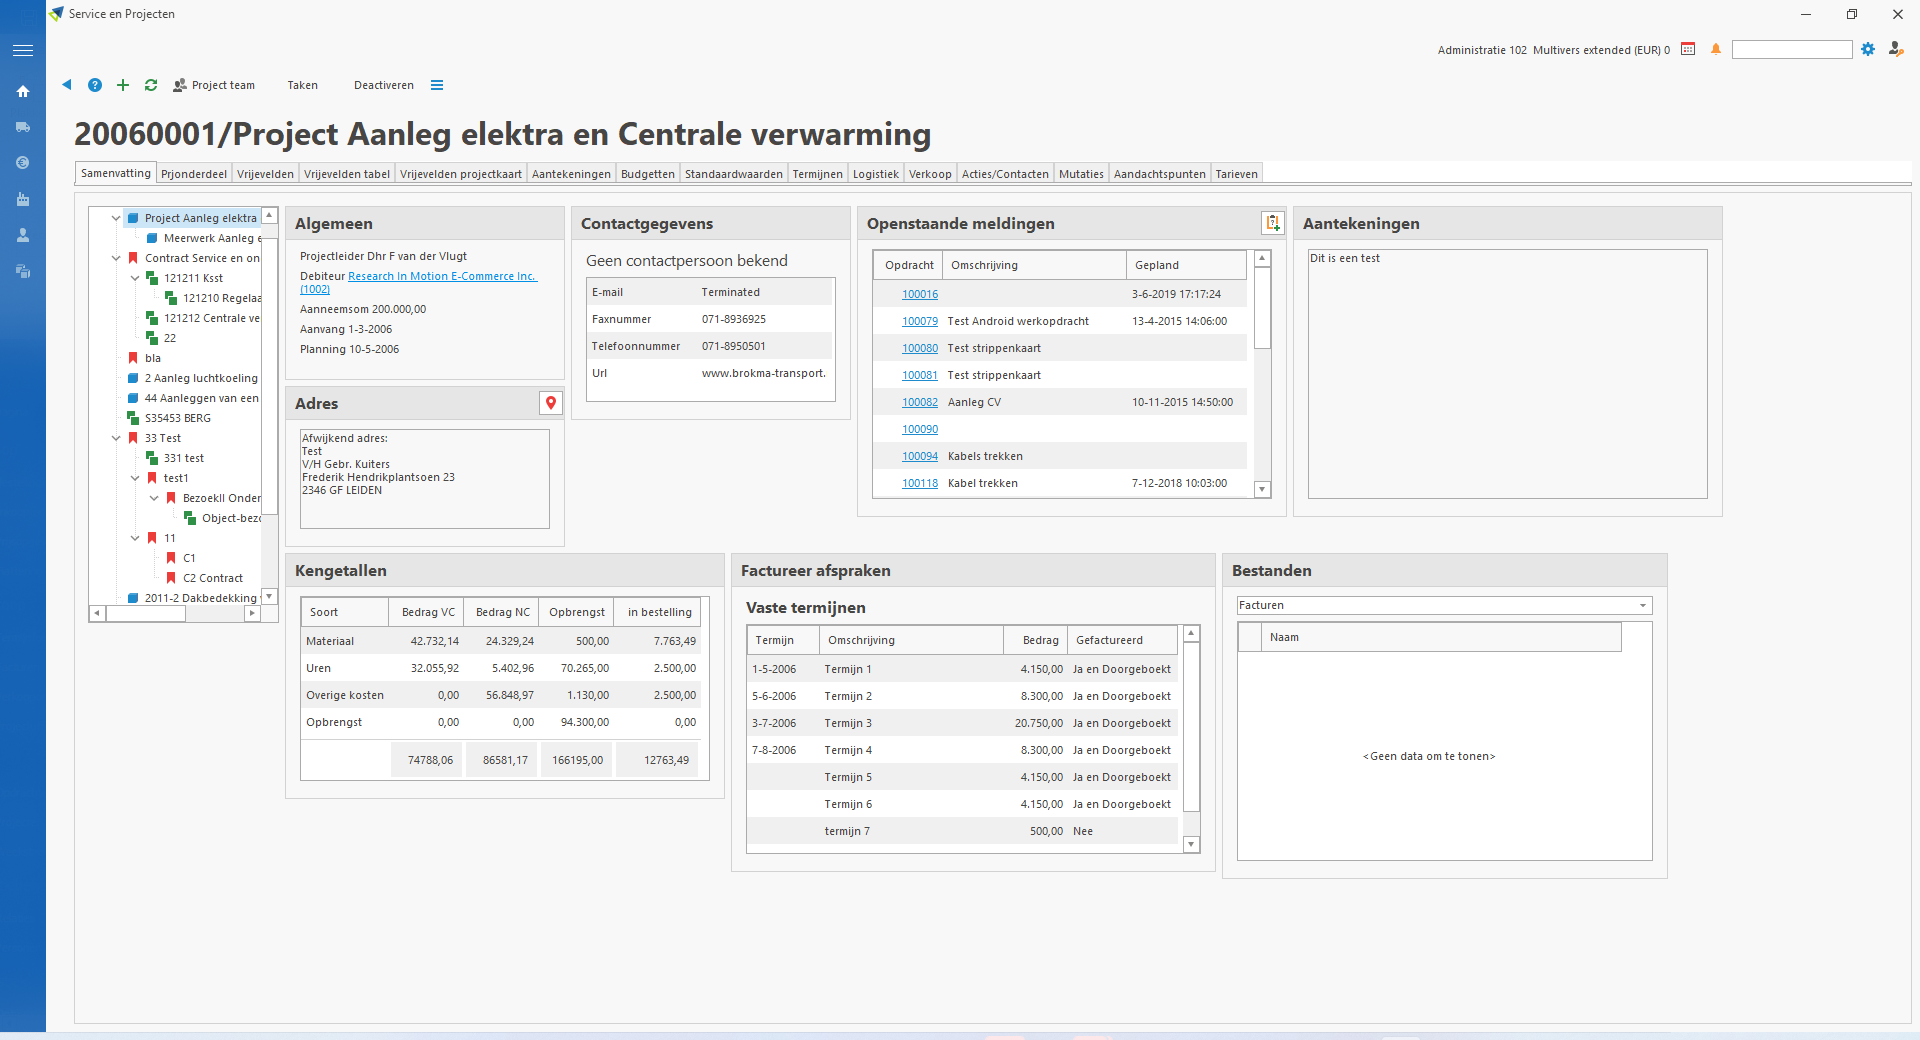The image size is (1920, 1040).
Task: Open the Facturen dropdown in Bestanden
Action: [x=1642, y=606]
